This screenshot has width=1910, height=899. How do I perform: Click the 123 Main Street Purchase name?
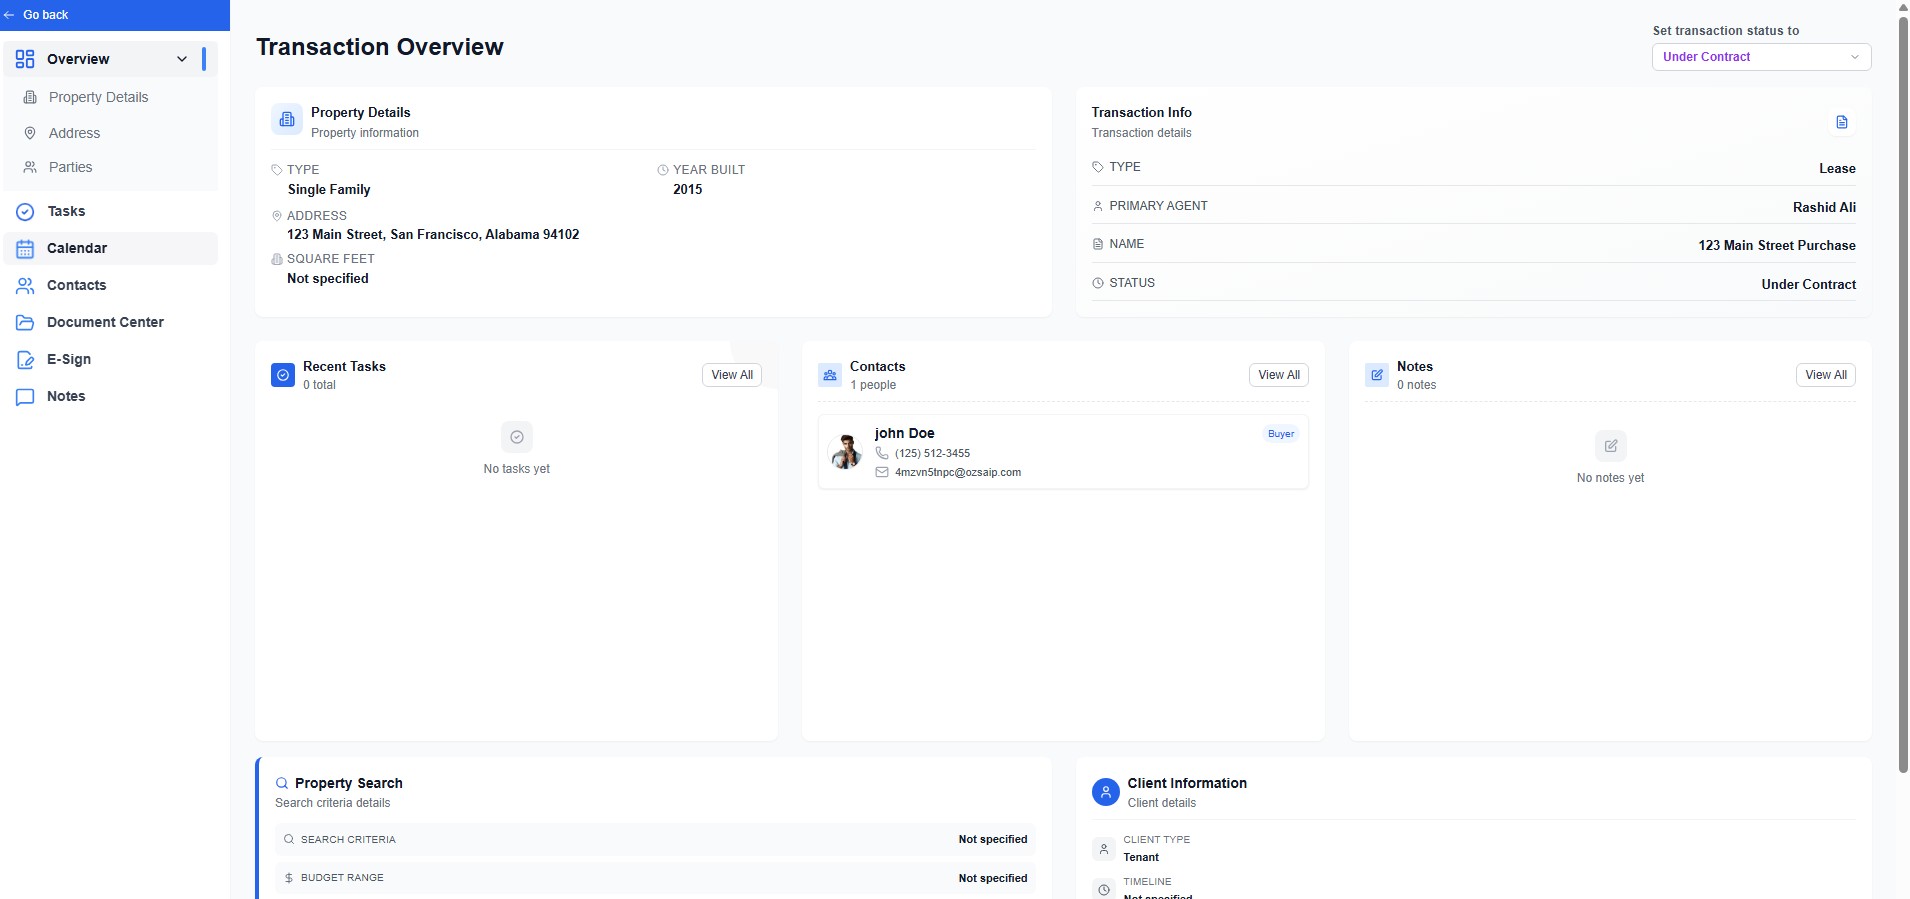tap(1777, 245)
